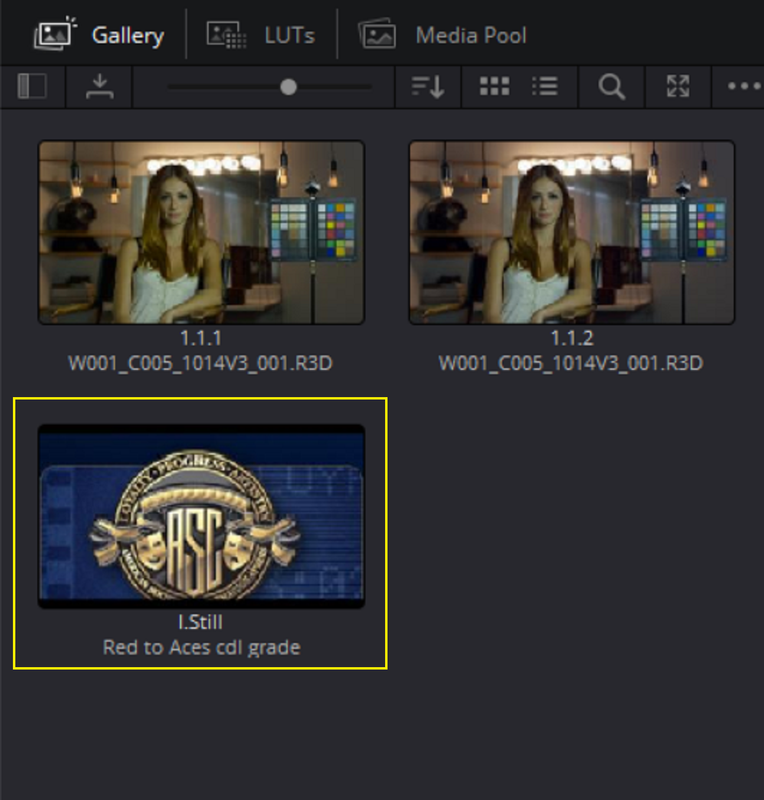
Task: Select still 1.1.2 thumbnail
Action: [572, 232]
